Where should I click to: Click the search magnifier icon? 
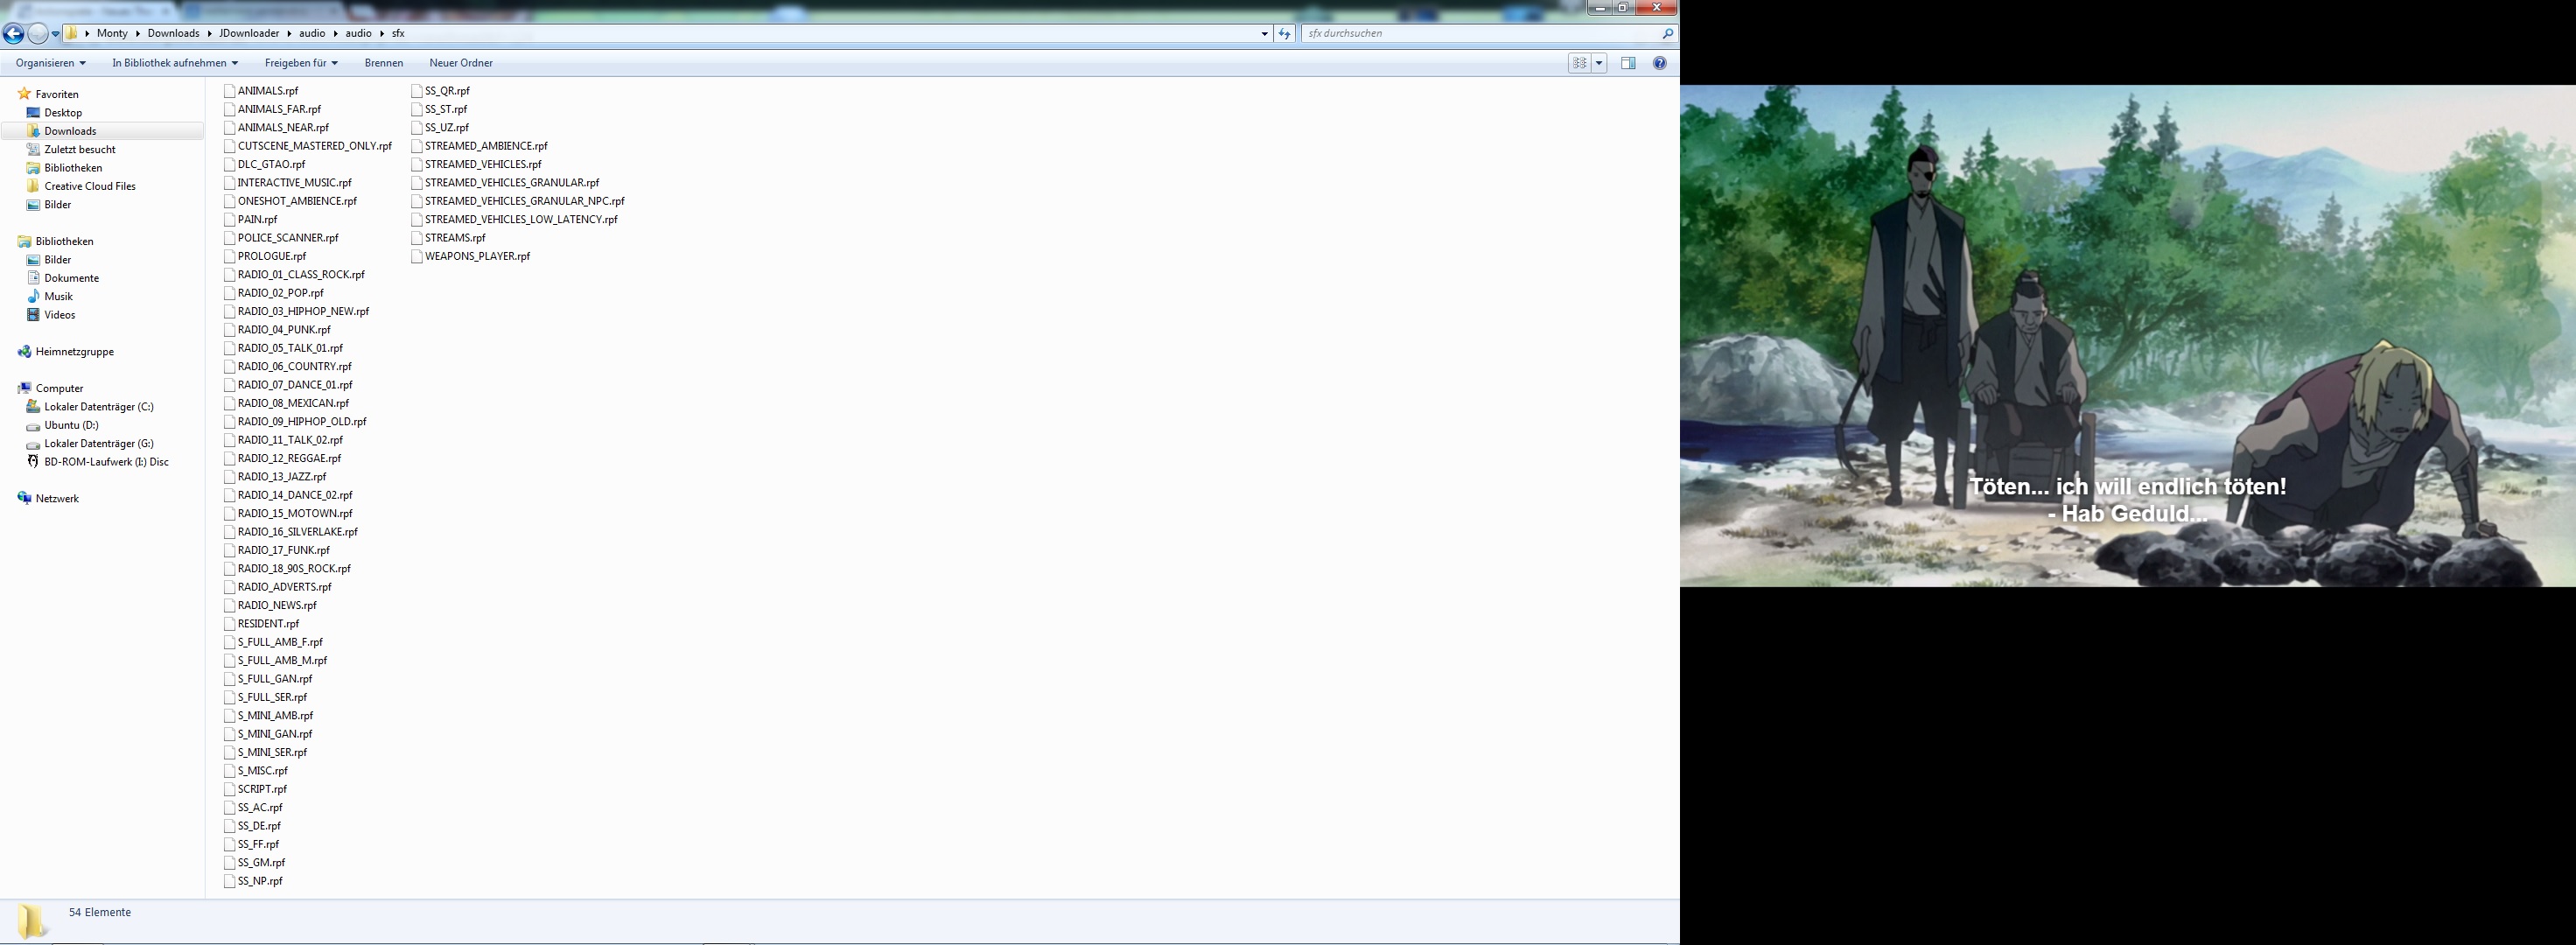tap(1667, 34)
